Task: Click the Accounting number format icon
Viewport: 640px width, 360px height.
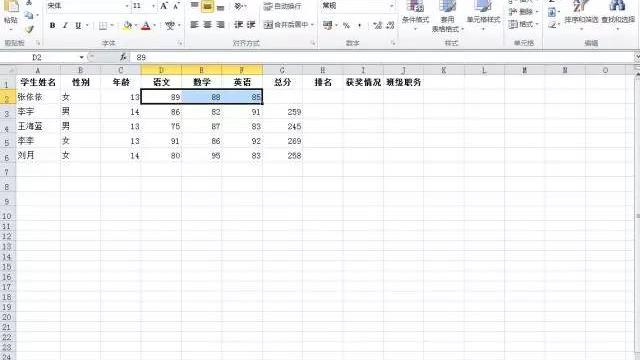Action: coord(327,25)
